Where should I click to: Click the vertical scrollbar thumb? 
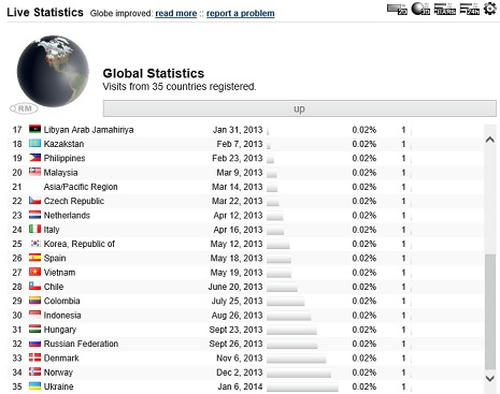pos(490,312)
